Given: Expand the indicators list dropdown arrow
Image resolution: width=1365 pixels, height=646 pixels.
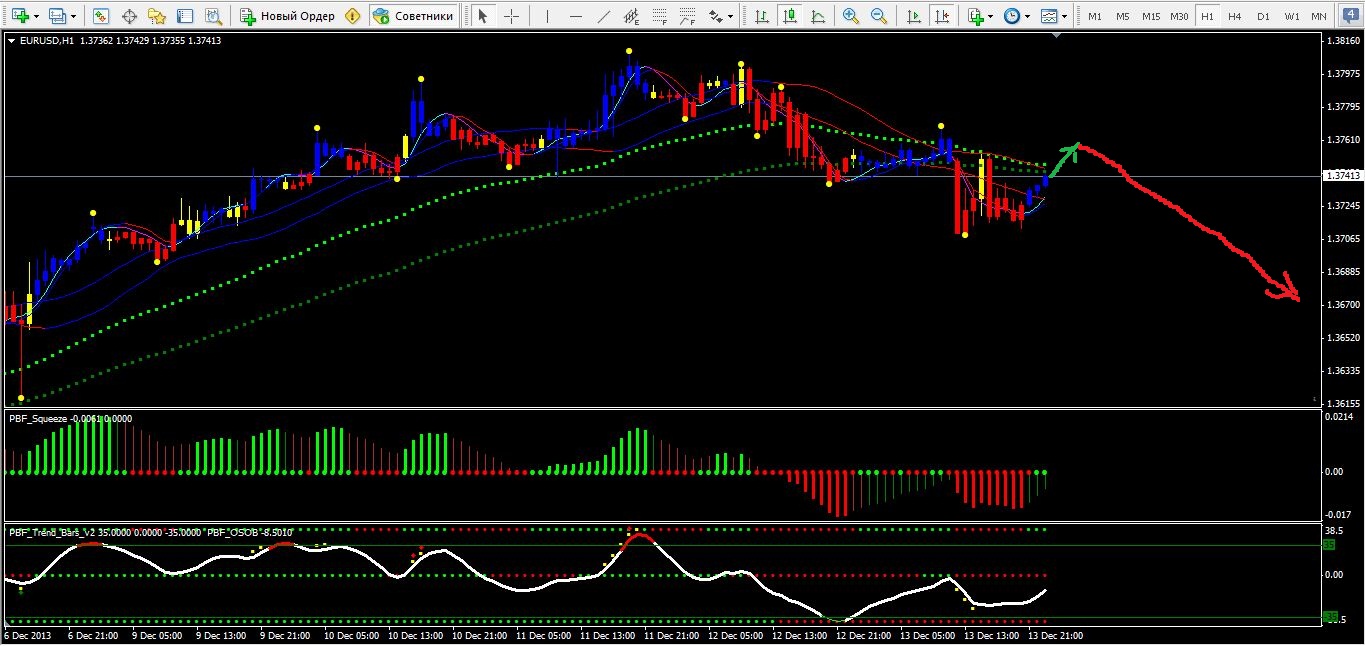Looking at the screenshot, I should pyautogui.click(x=991, y=17).
